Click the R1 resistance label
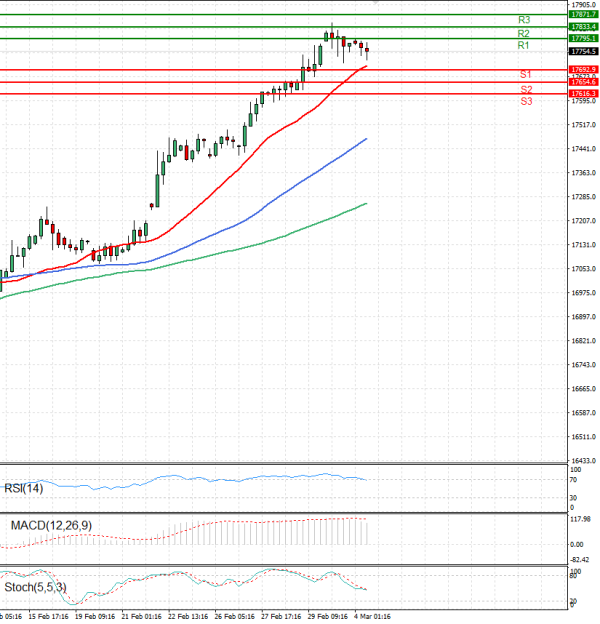 point(523,45)
